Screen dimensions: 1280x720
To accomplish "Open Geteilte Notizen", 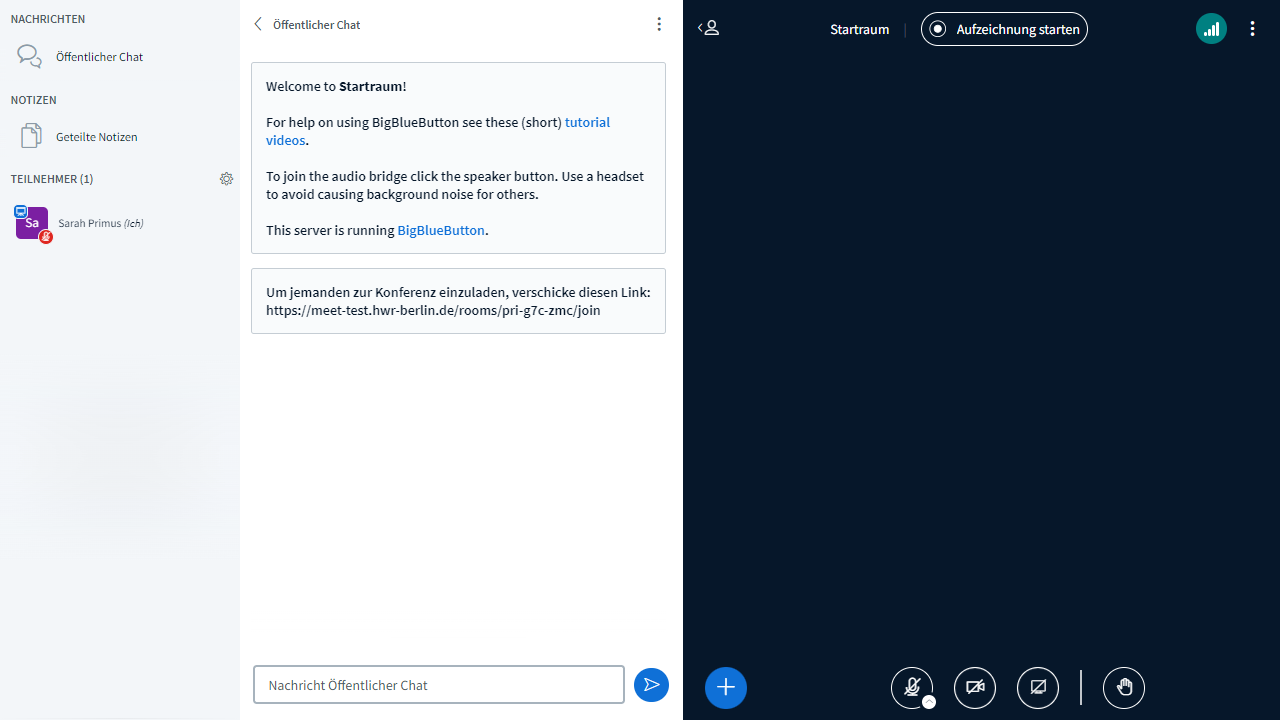I will click(96, 137).
